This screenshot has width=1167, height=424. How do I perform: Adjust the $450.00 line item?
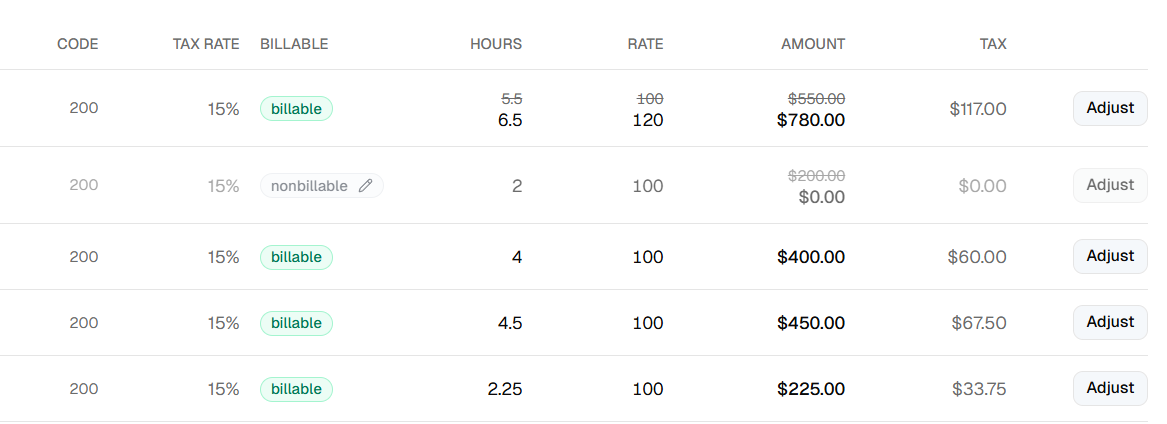[x=1110, y=323]
